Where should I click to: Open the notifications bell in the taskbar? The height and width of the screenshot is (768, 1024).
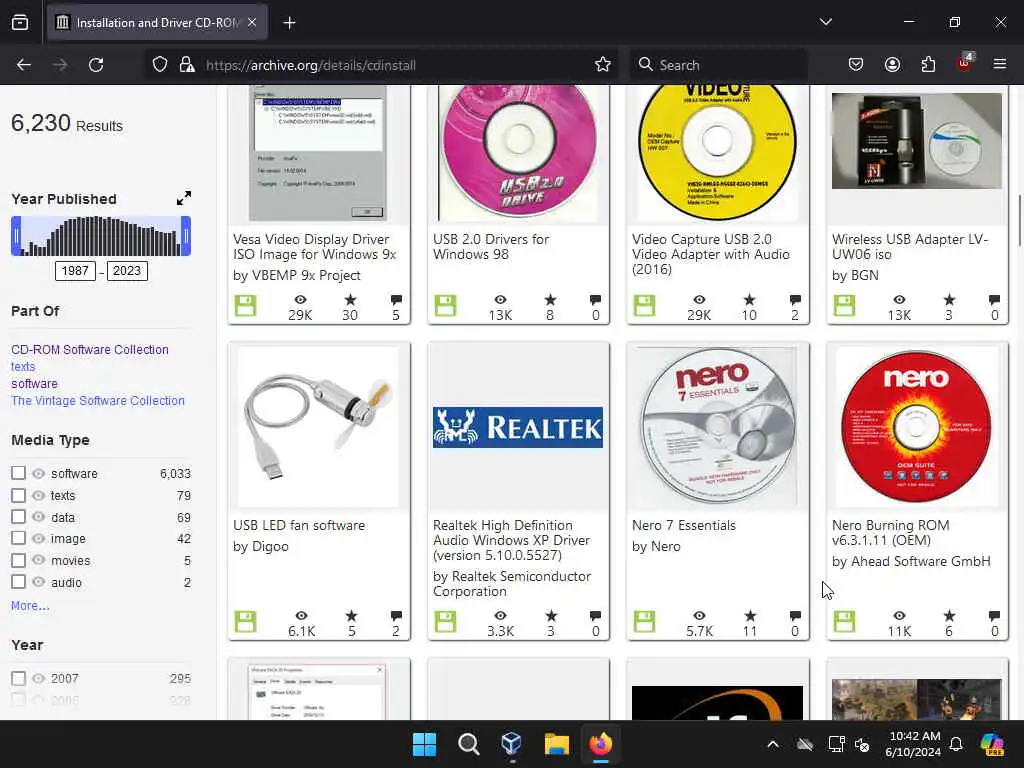(x=955, y=744)
